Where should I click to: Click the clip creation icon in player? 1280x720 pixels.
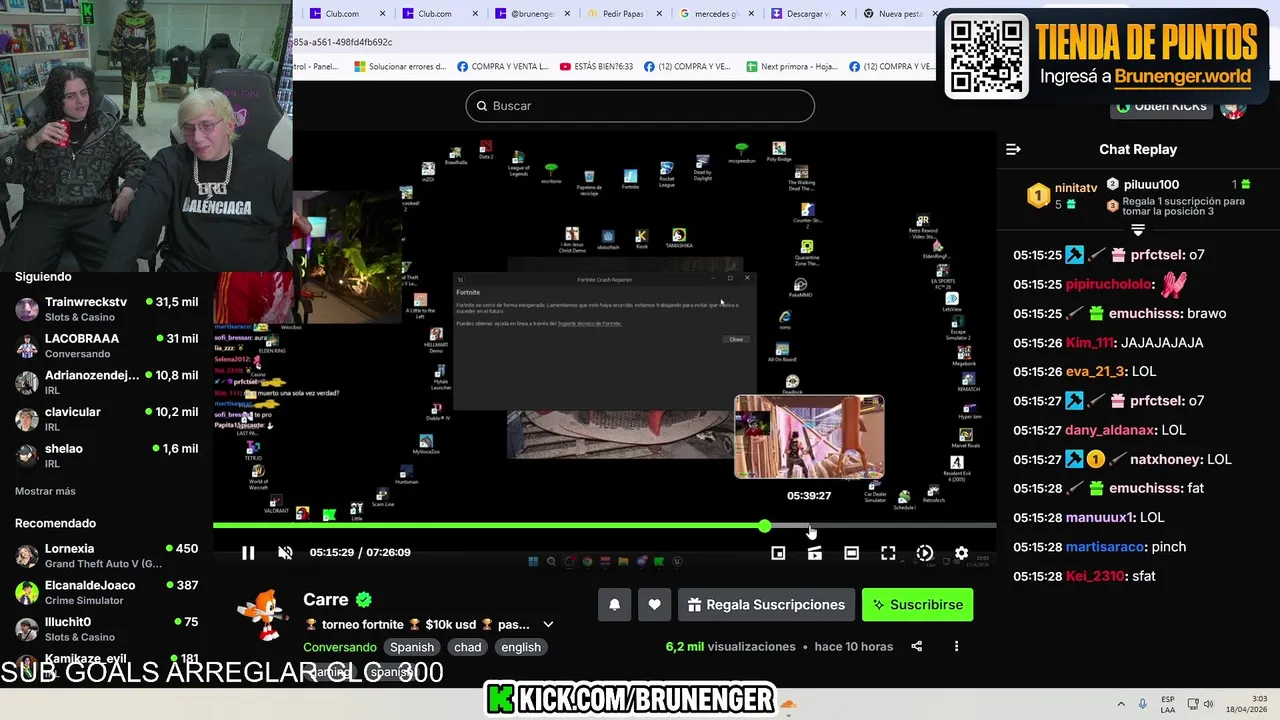815,553
